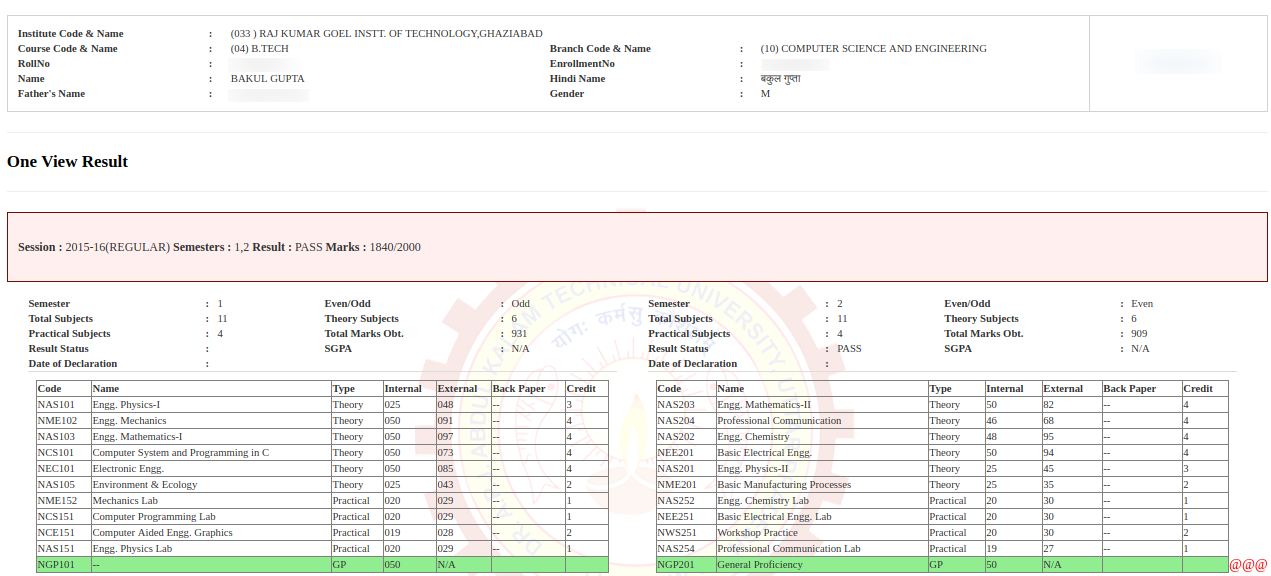The image size is (1271, 576).
Task: Click the Semester 2 total marks value 909
Action: coord(1139,334)
